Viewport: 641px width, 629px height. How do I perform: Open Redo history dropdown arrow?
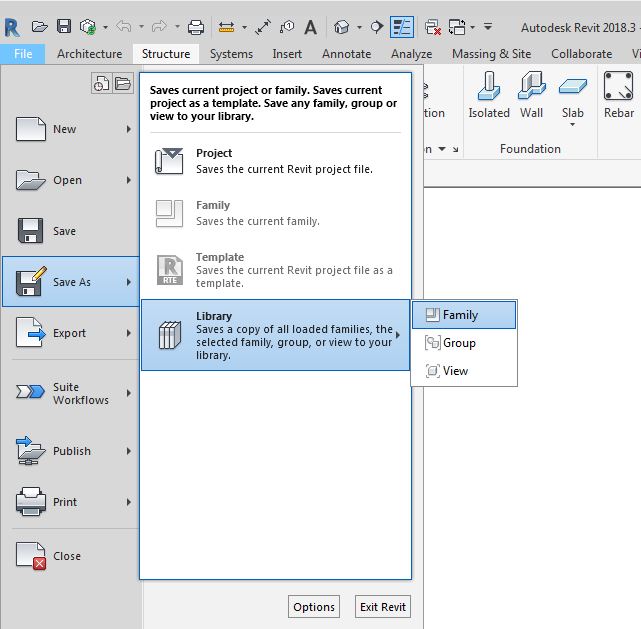[x=177, y=27]
